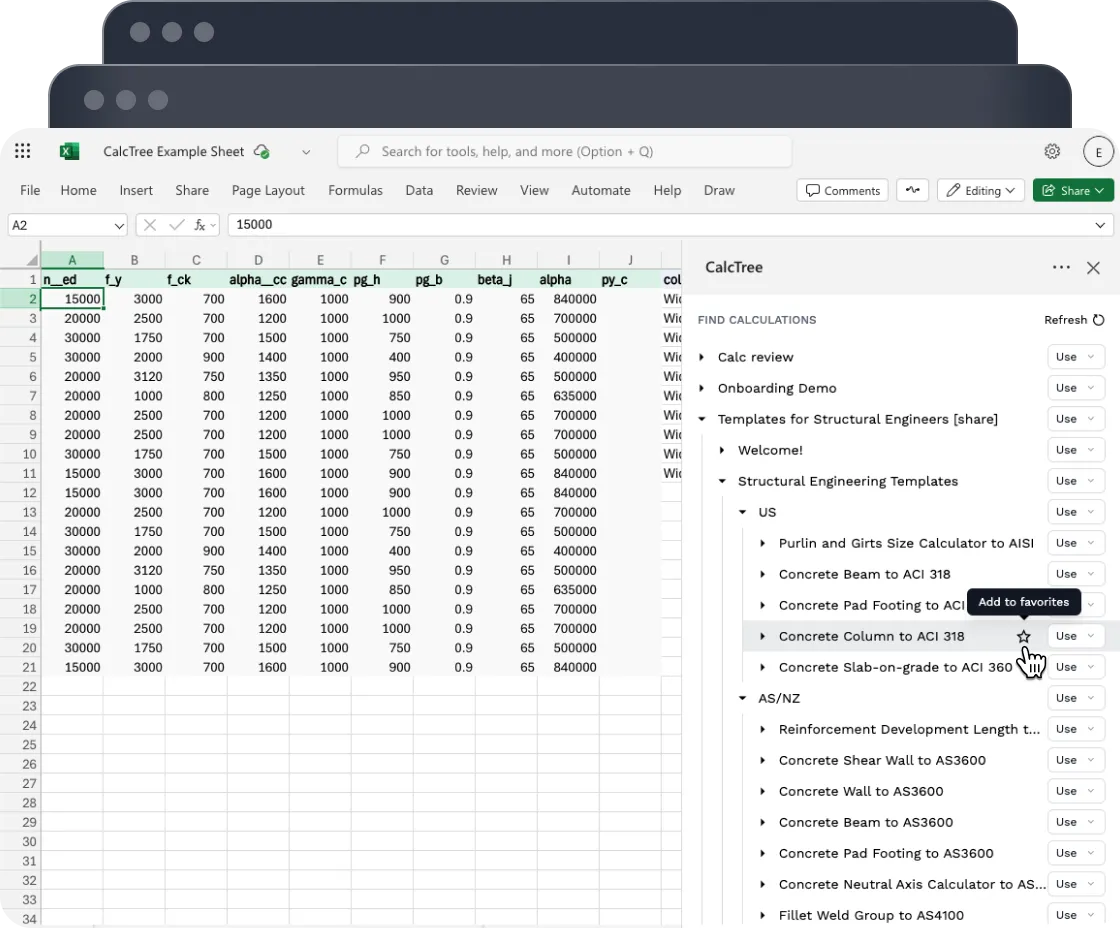Expand the Welcome! tree node
Viewport: 1120px width, 928px height.
(x=722, y=450)
